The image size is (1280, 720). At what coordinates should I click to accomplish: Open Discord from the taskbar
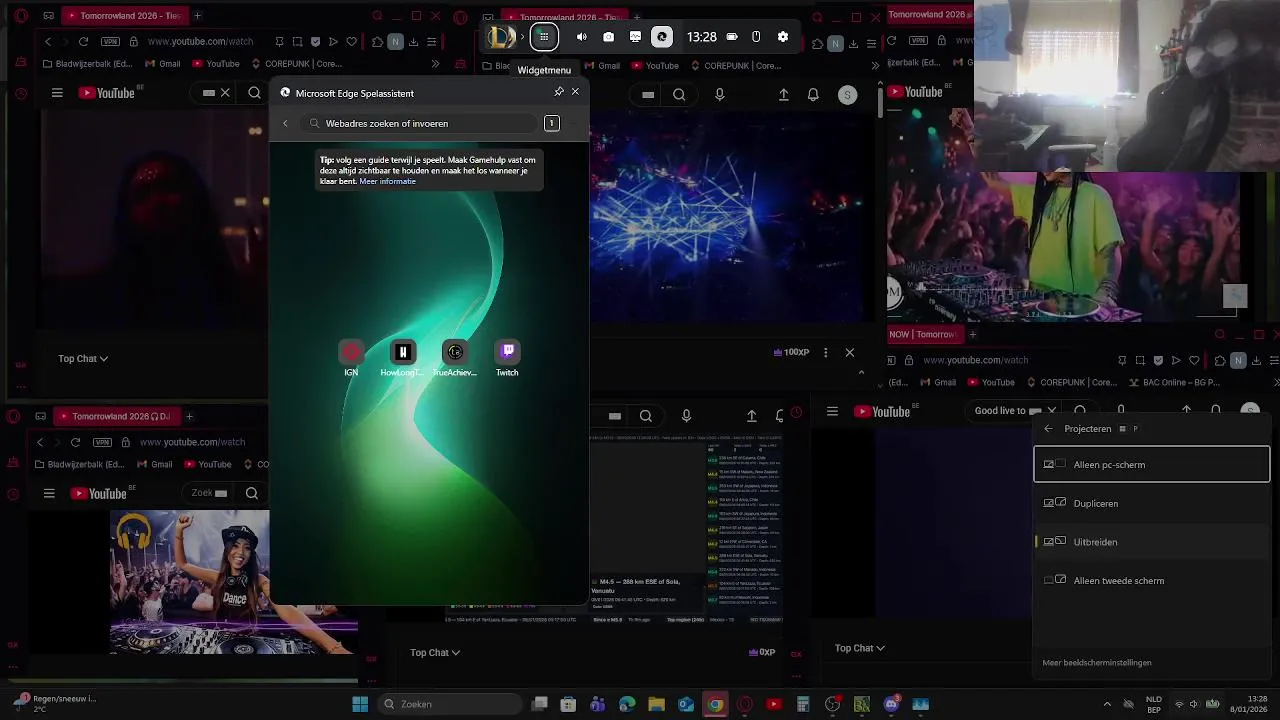tap(891, 705)
